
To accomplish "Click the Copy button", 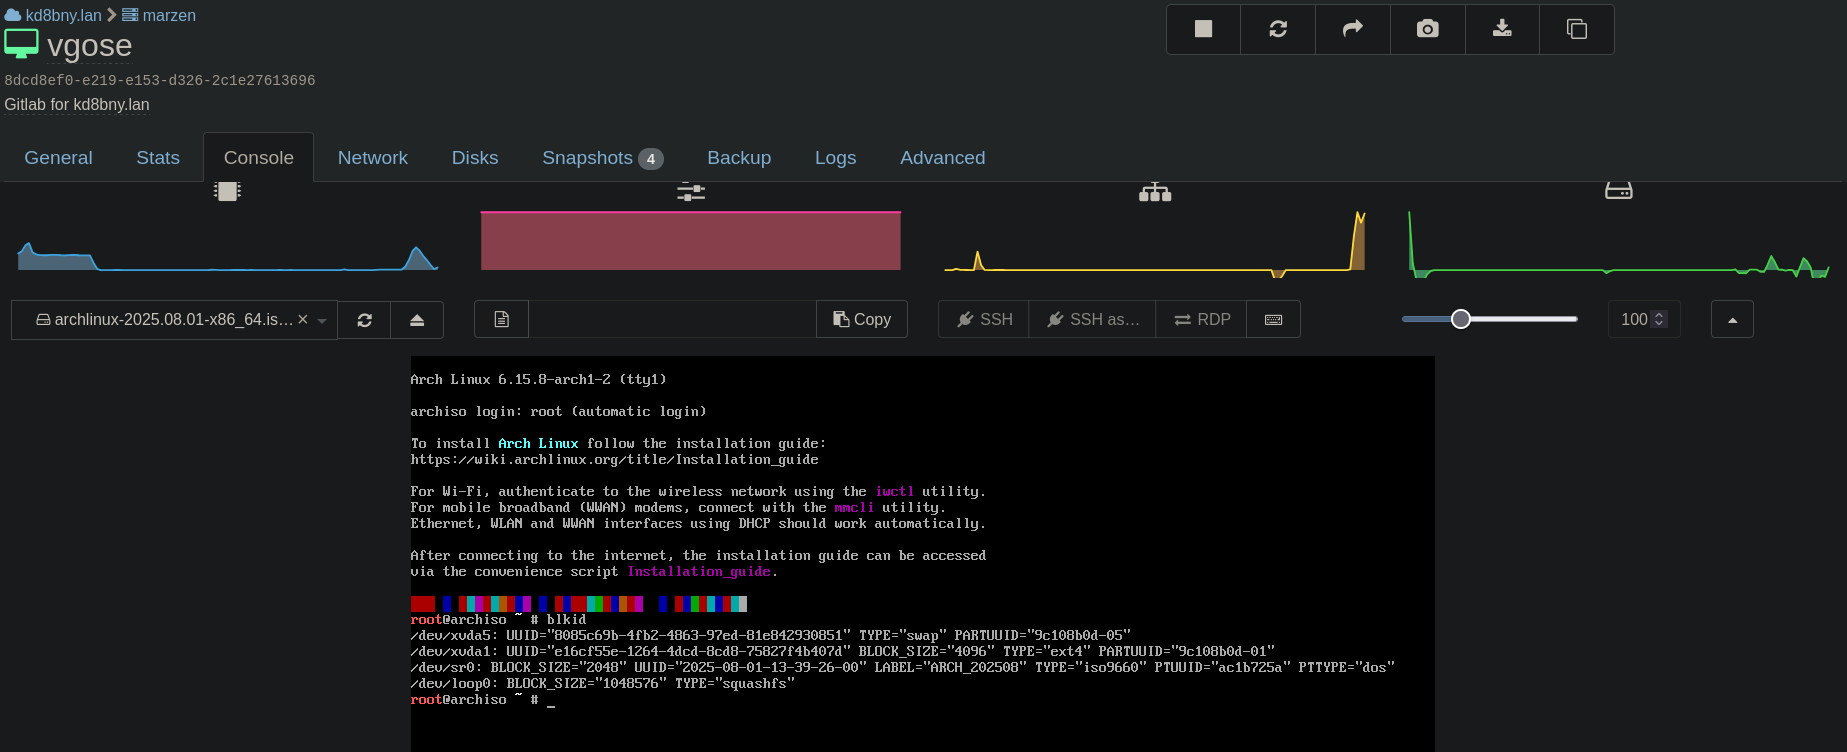I will [x=862, y=320].
